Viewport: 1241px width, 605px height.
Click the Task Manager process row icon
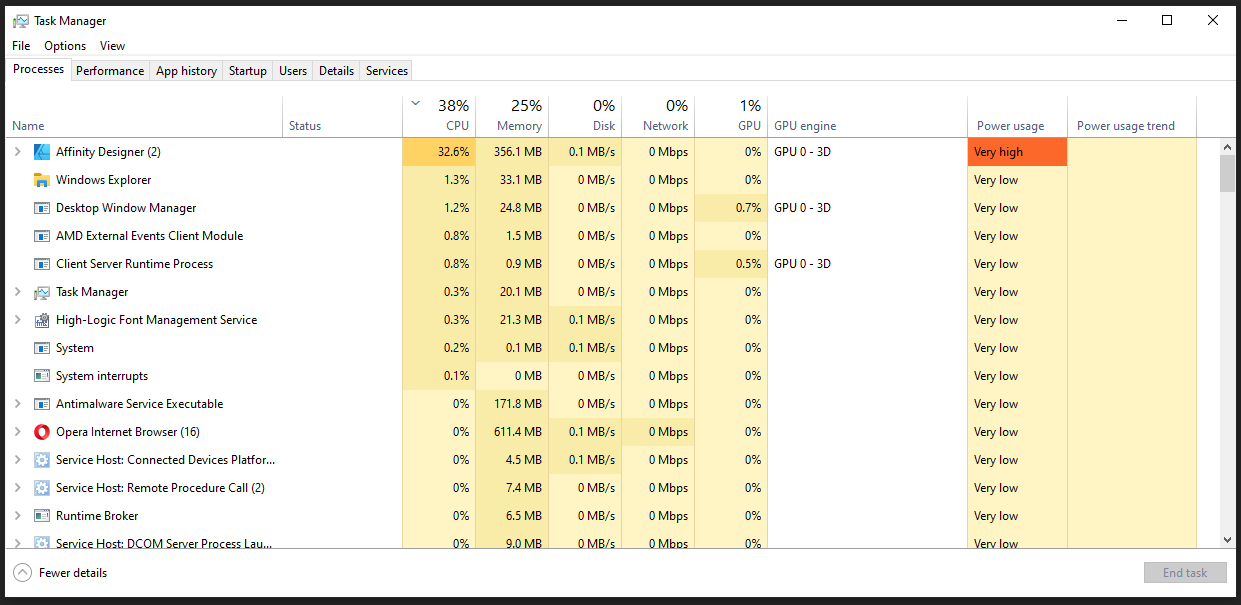pos(41,292)
